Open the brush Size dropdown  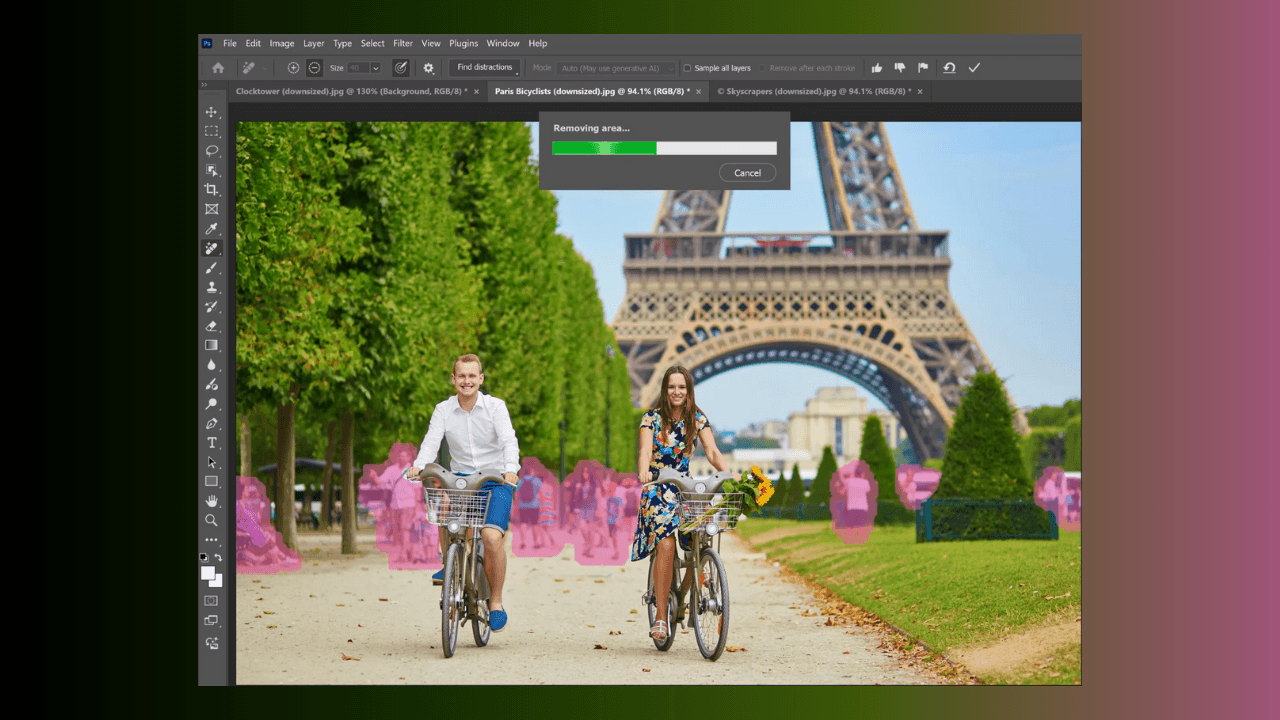(x=375, y=67)
